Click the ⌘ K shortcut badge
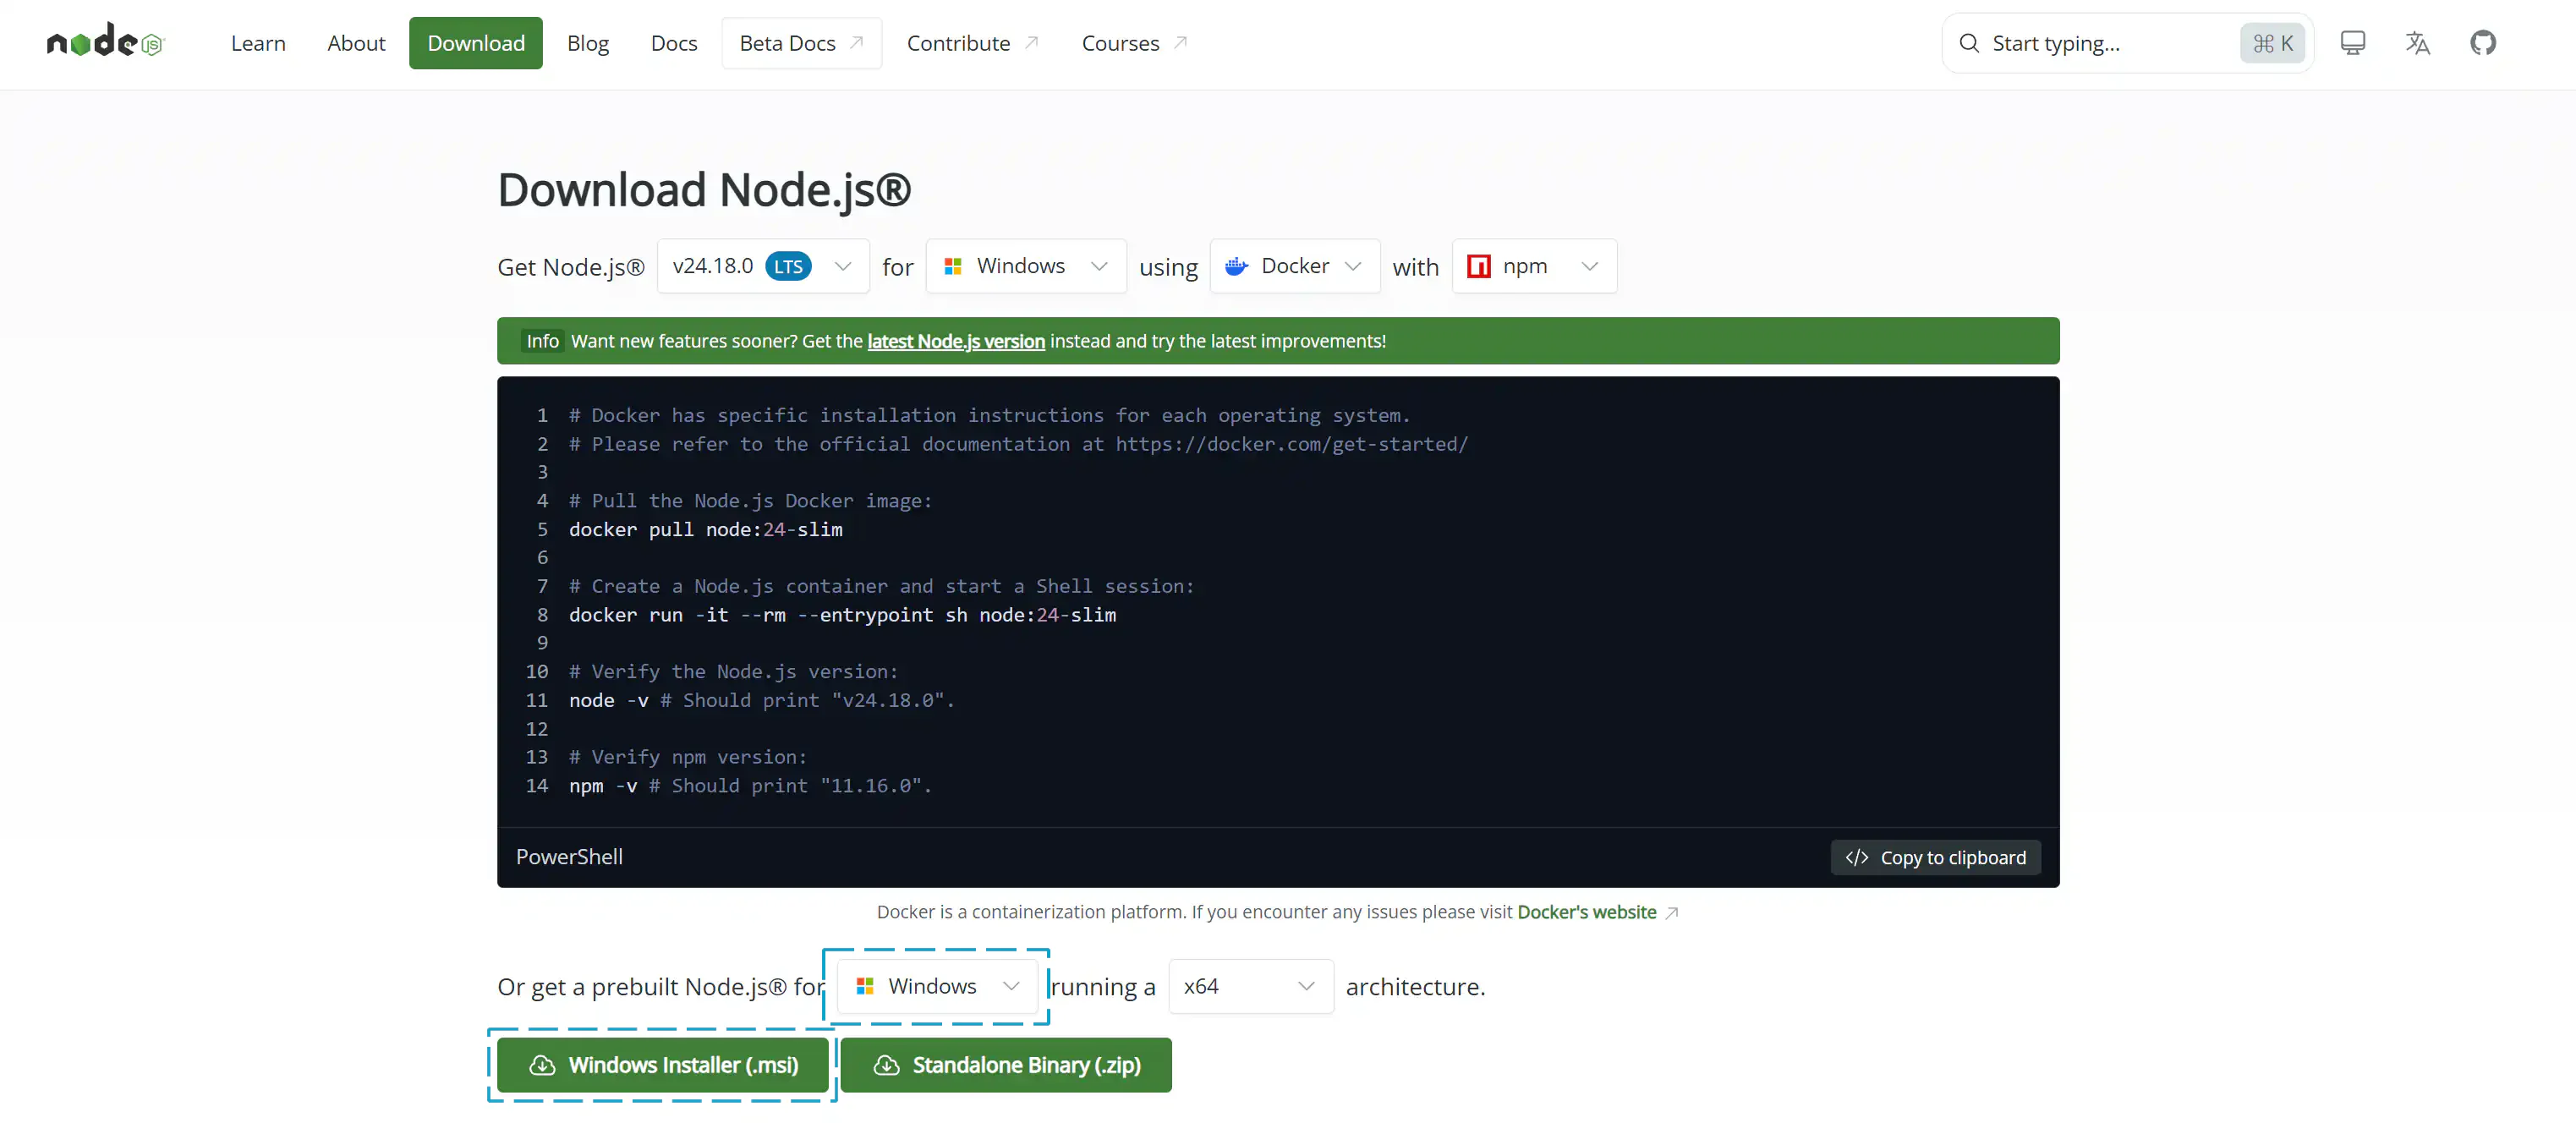This screenshot has height=1123, width=2576. (x=2272, y=43)
